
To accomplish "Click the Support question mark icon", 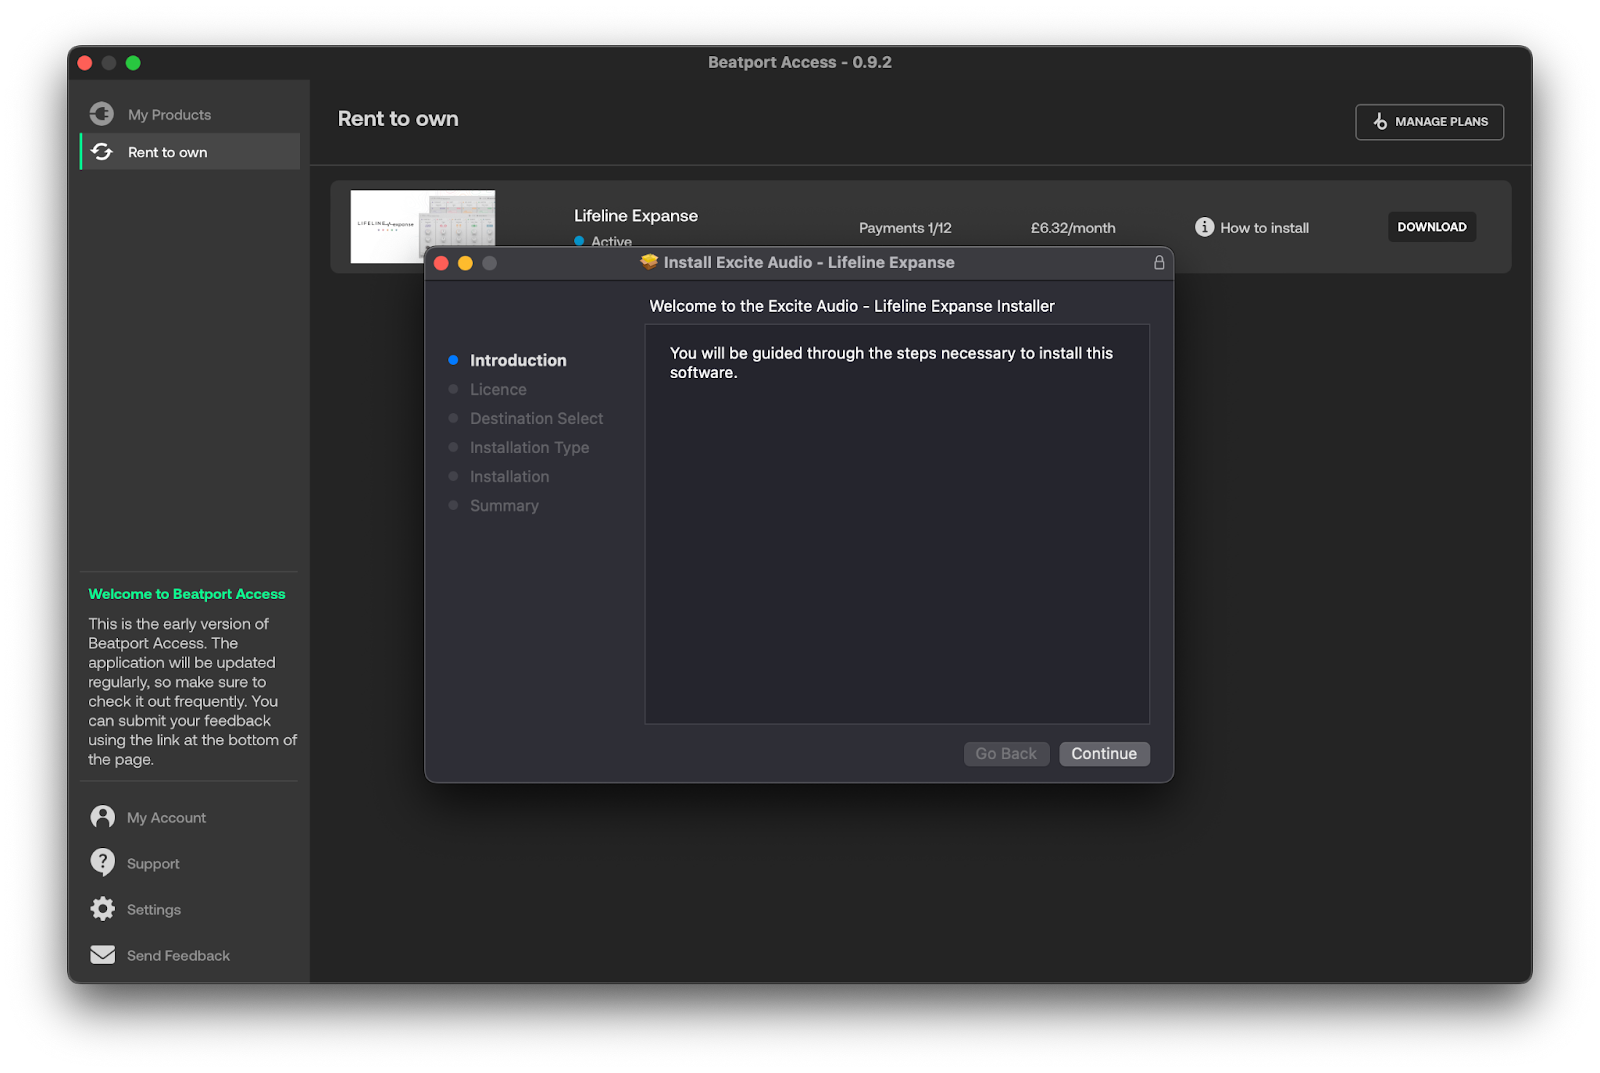I will [102, 862].
